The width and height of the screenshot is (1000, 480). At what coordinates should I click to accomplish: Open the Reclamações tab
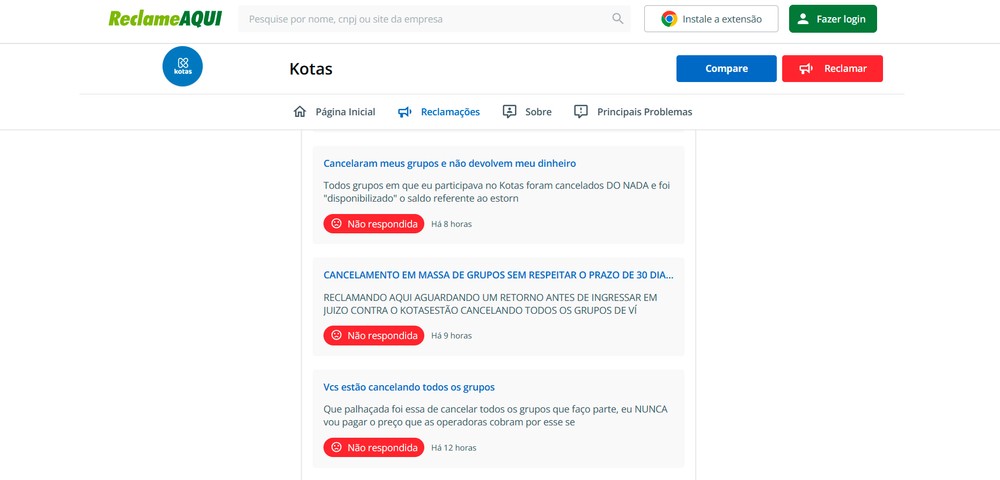tap(439, 112)
